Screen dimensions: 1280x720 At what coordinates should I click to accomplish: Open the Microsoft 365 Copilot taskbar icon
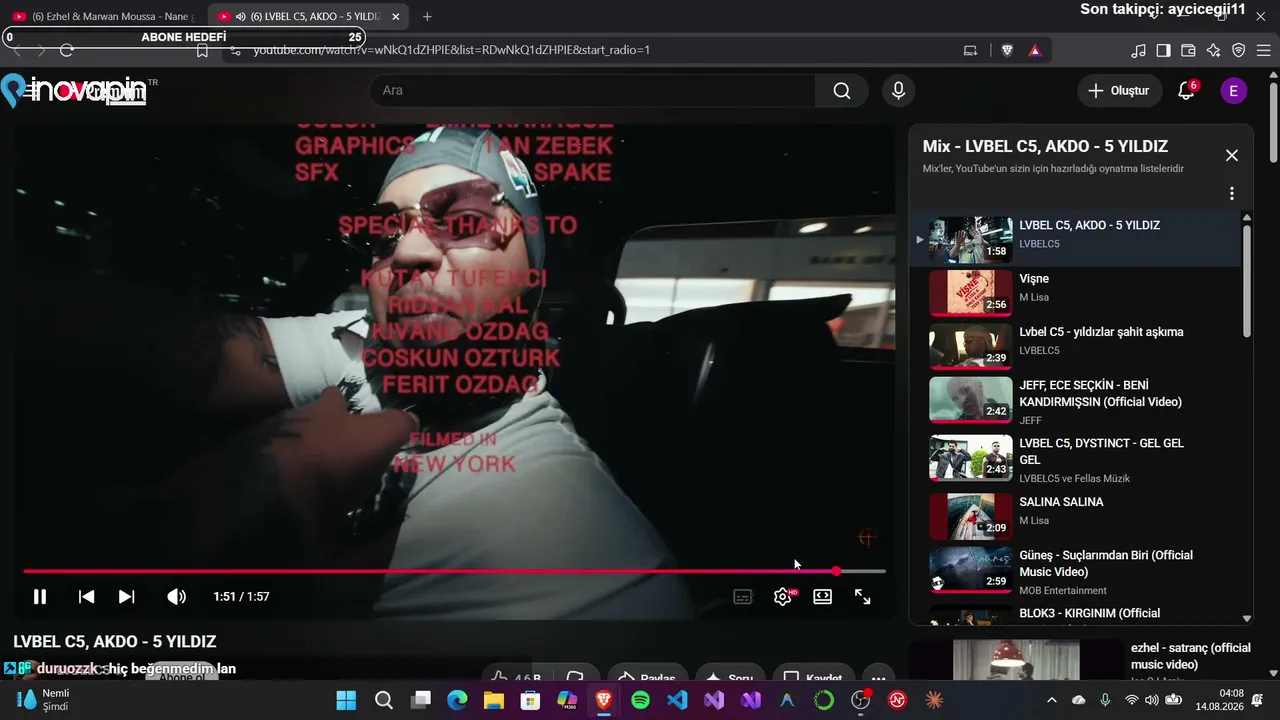point(567,700)
